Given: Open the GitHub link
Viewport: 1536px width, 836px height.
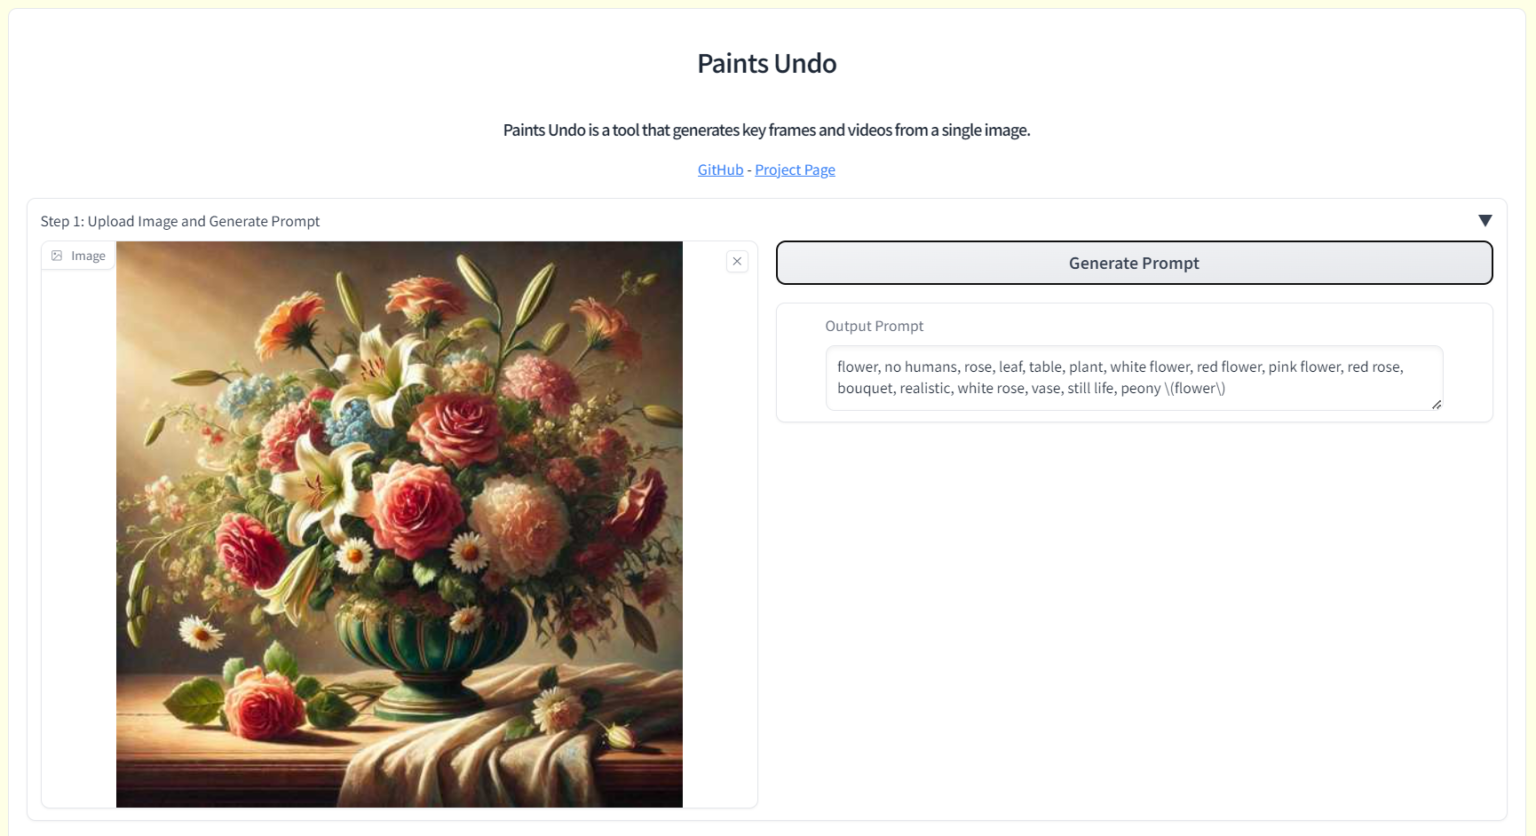Looking at the screenshot, I should 720,170.
